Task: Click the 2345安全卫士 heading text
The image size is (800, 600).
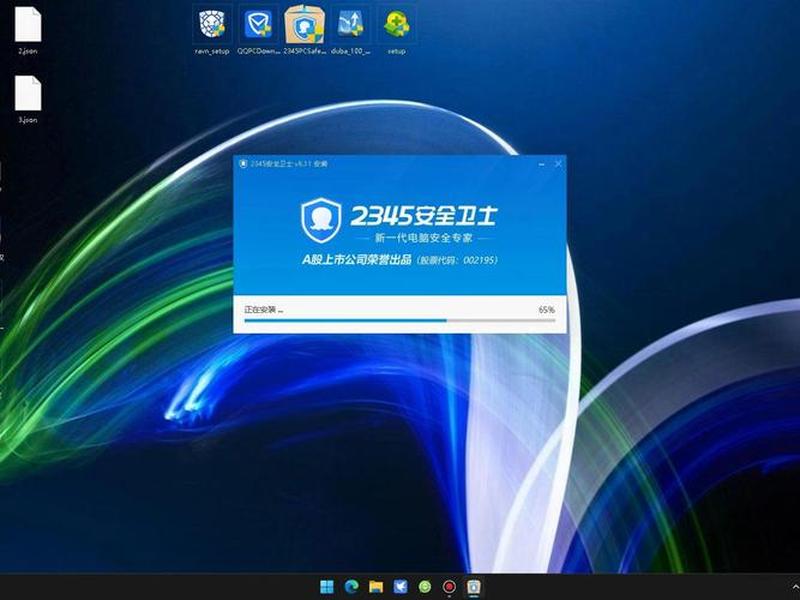Action: 423,216
